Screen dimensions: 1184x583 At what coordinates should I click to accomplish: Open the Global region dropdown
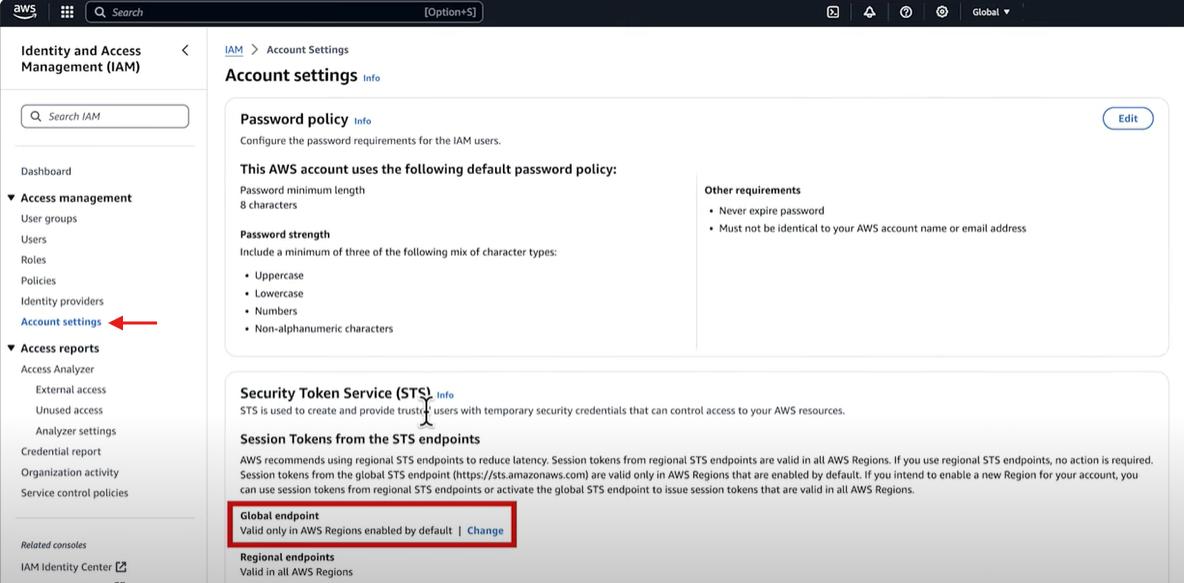point(991,12)
